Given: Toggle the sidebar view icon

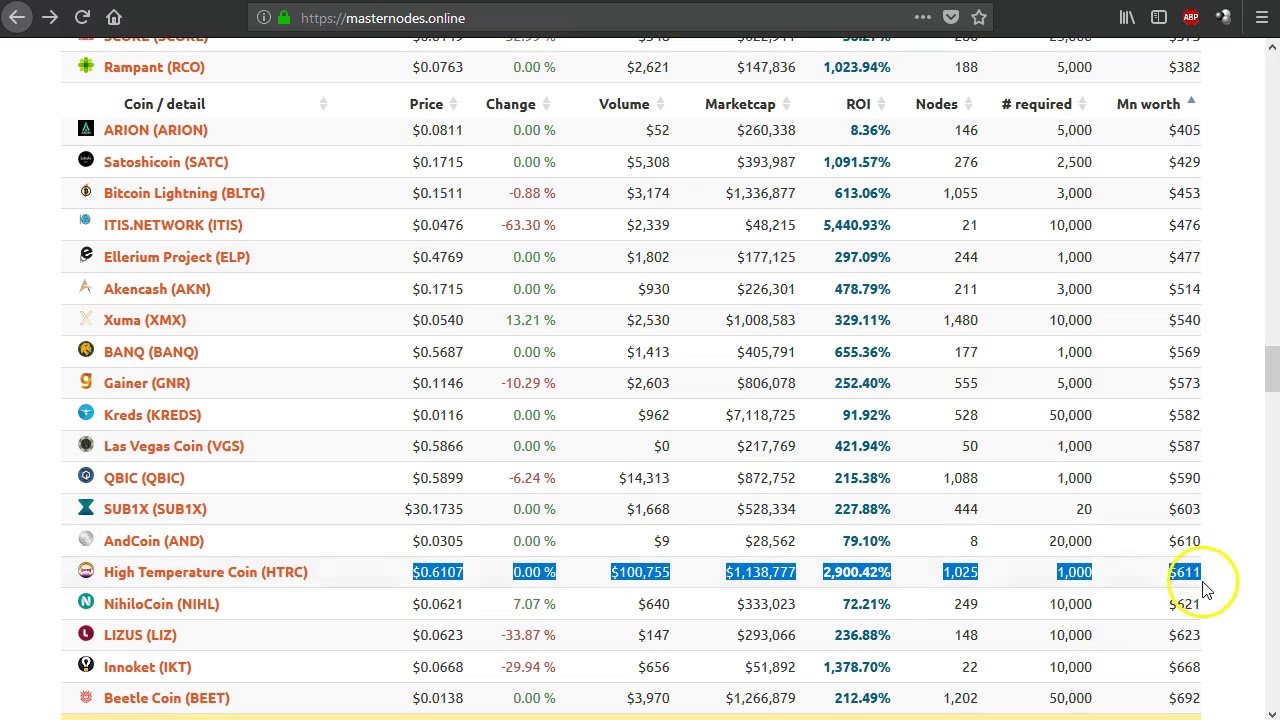Looking at the screenshot, I should 1159,17.
